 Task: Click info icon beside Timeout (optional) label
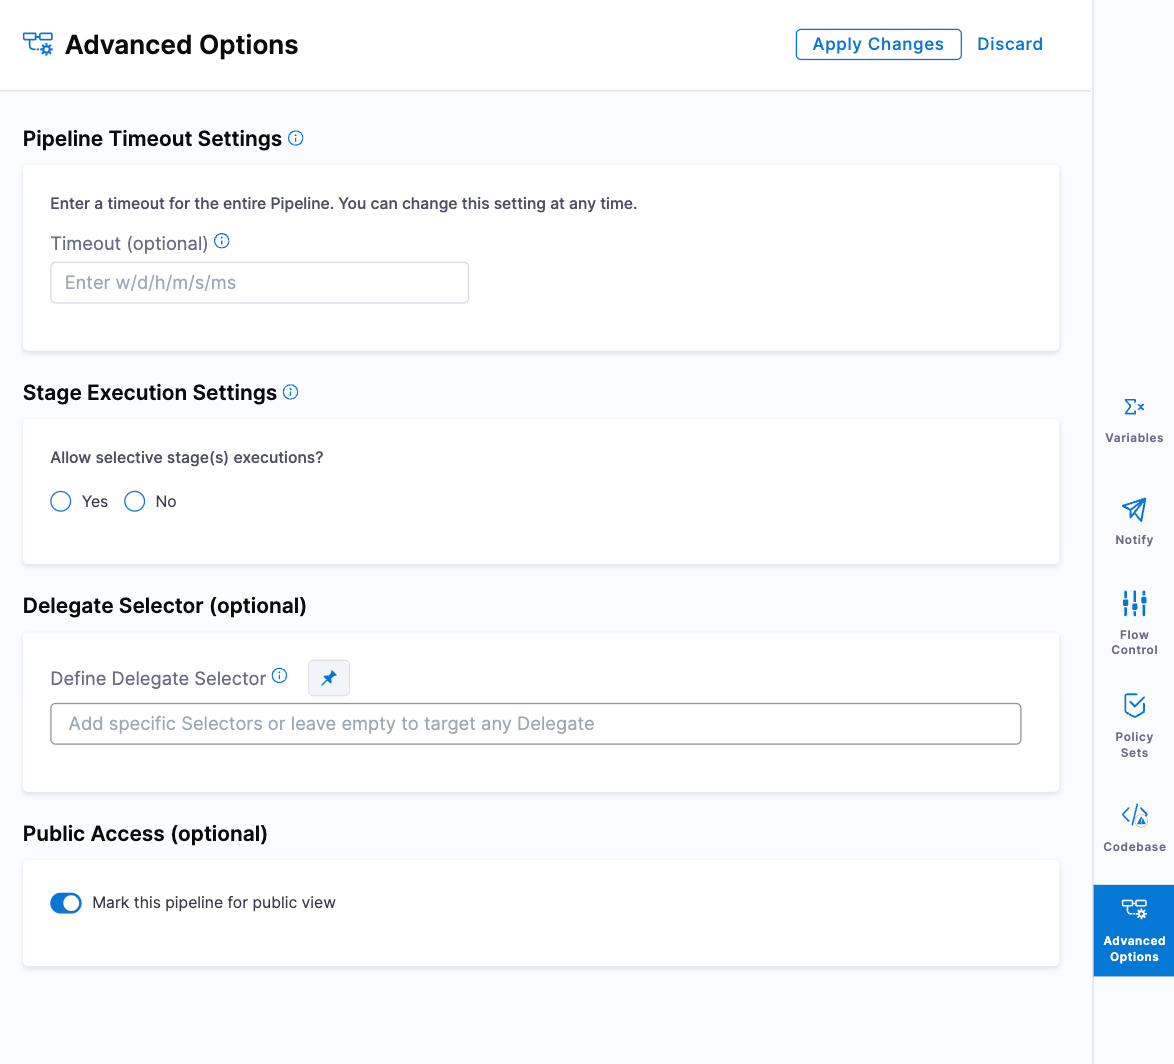pos(222,241)
